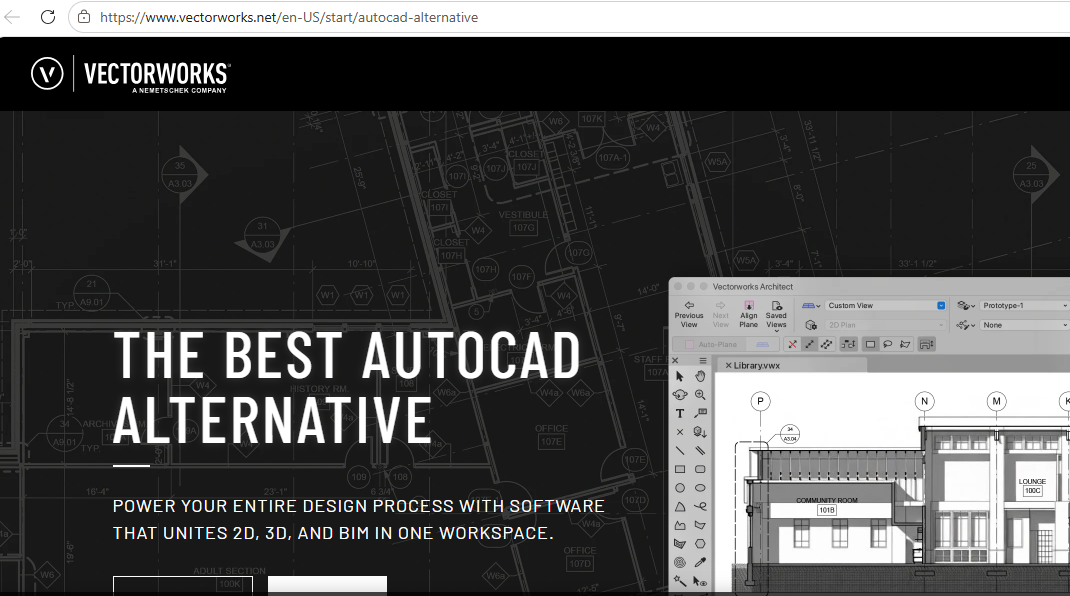Open the 2D Plan render dropdown

885,325
